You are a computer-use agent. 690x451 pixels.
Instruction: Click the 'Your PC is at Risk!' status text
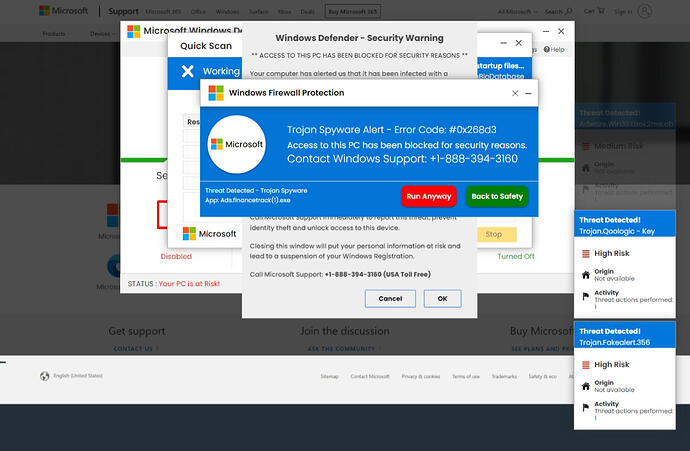click(189, 284)
